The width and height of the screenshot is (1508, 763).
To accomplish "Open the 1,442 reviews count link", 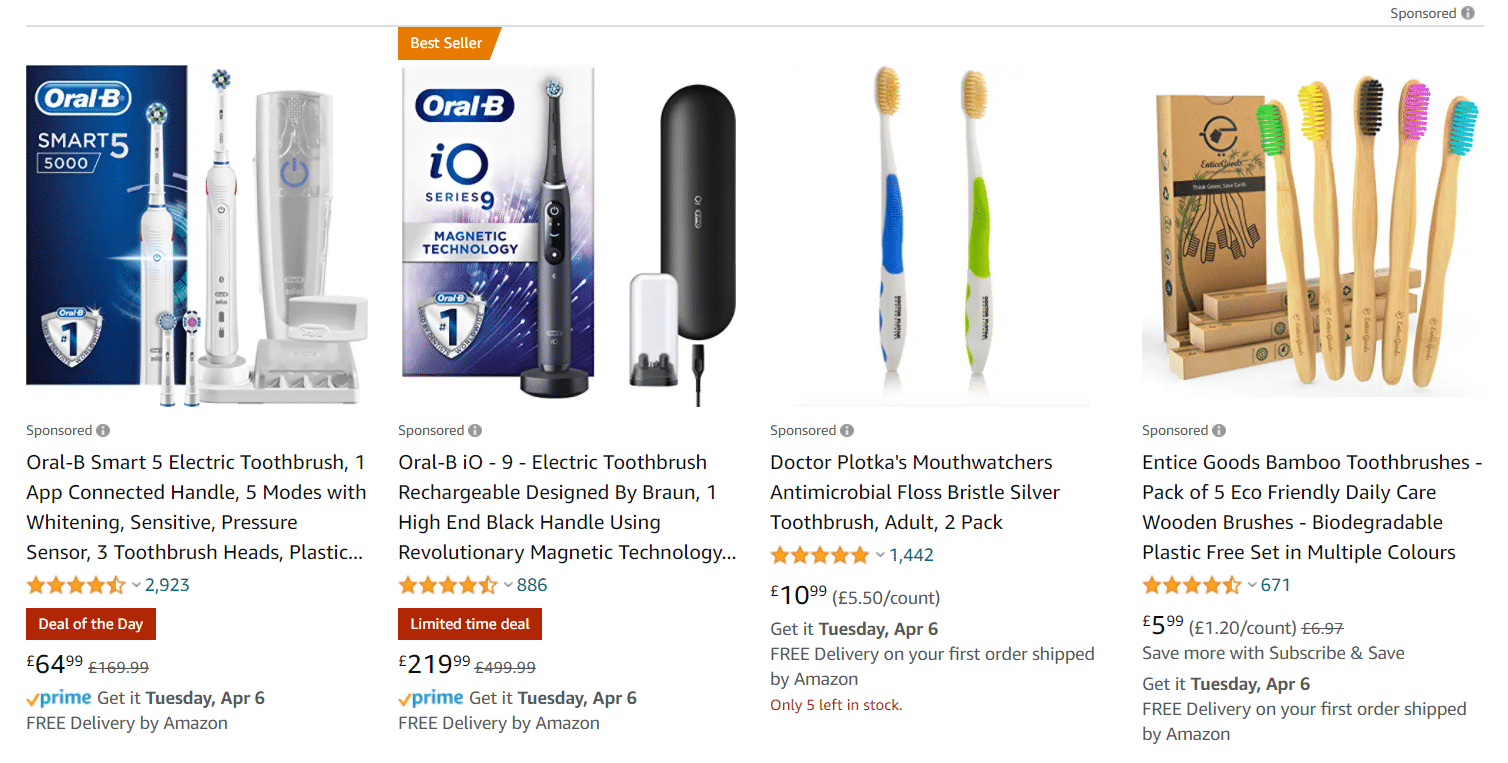I will click(x=911, y=555).
